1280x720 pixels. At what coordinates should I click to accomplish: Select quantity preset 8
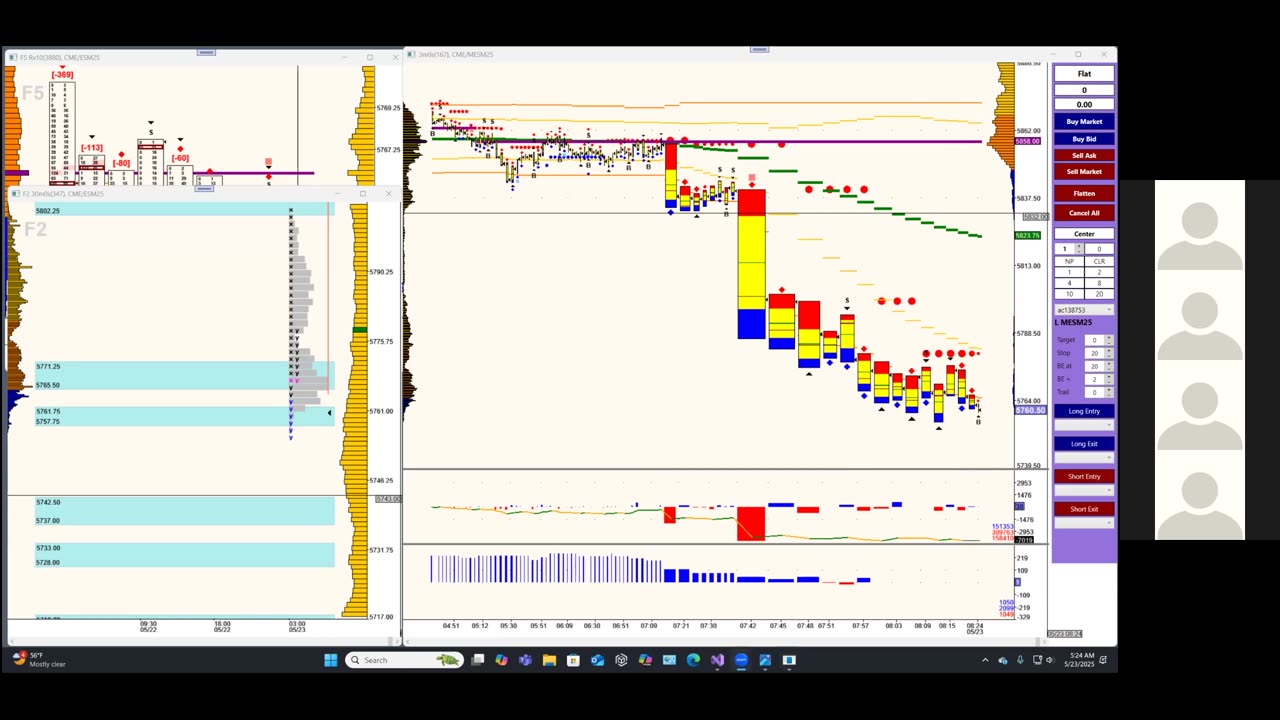(x=1099, y=283)
